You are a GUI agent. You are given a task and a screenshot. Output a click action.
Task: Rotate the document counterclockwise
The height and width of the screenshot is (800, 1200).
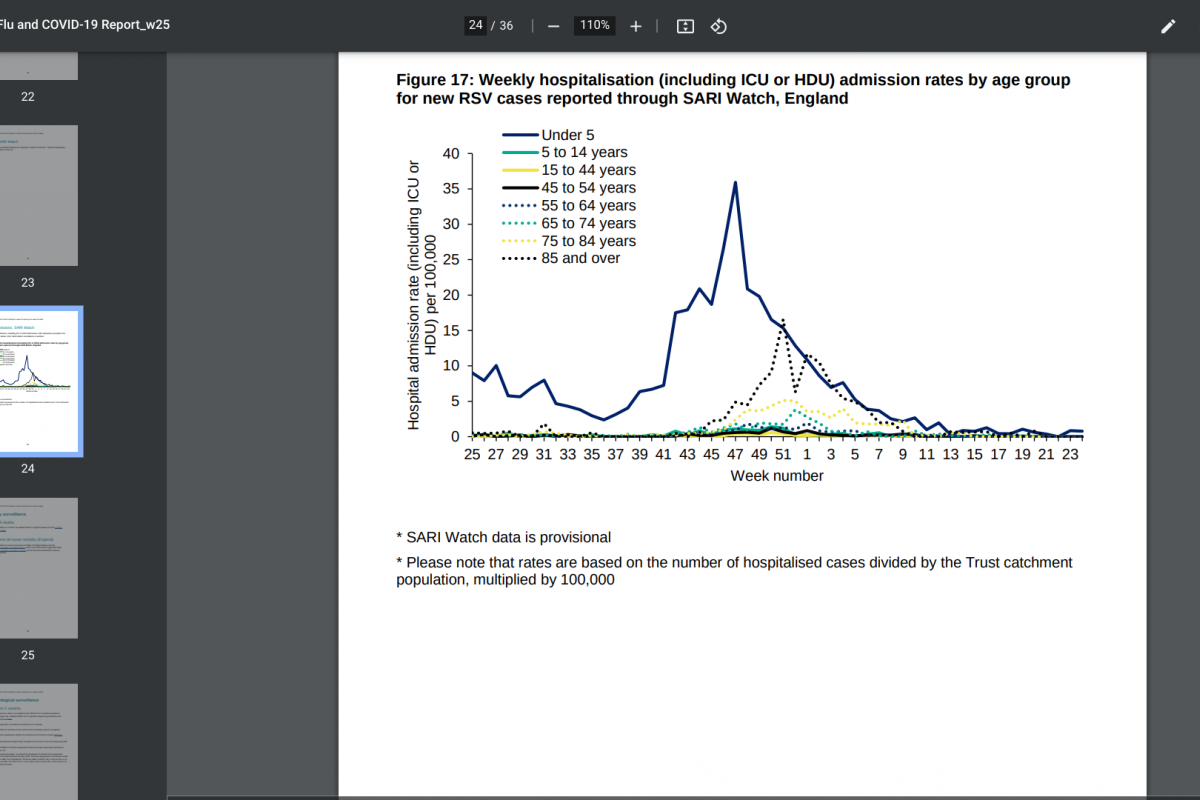(x=718, y=26)
